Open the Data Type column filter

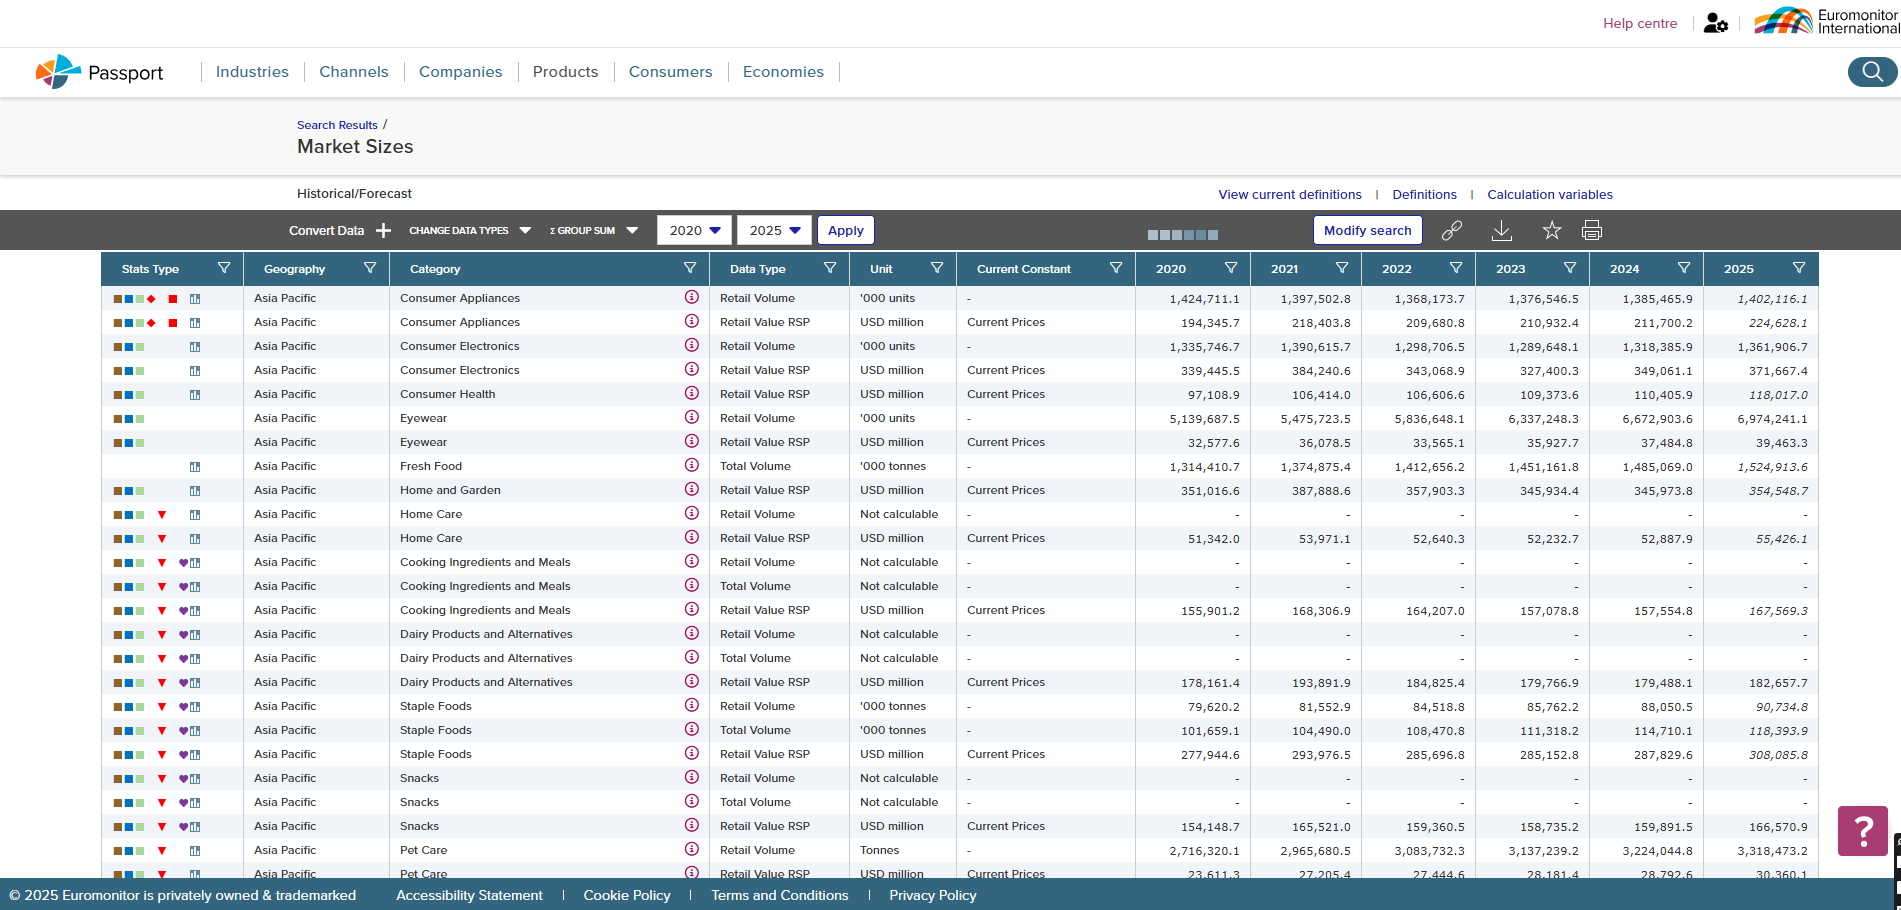(830, 268)
